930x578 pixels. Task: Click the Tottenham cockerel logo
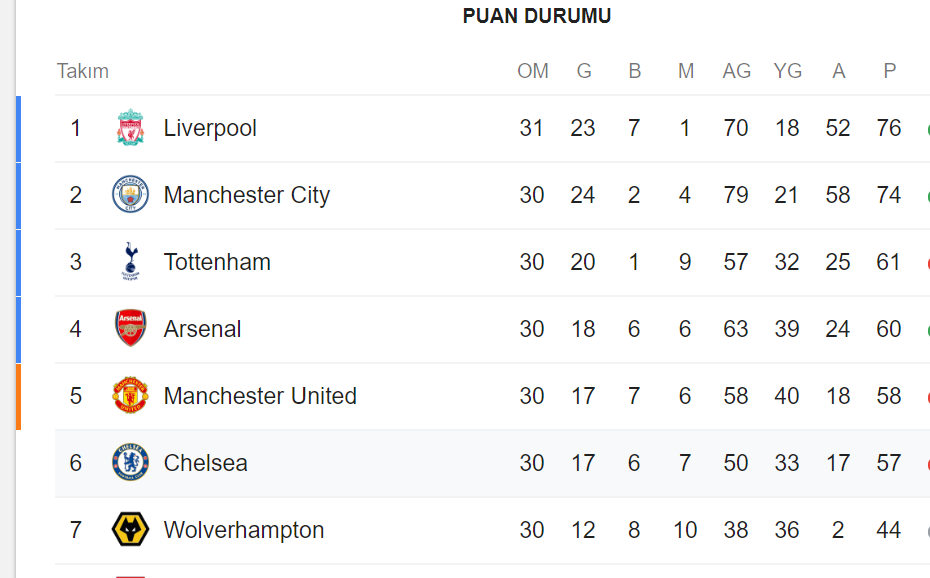[130, 261]
